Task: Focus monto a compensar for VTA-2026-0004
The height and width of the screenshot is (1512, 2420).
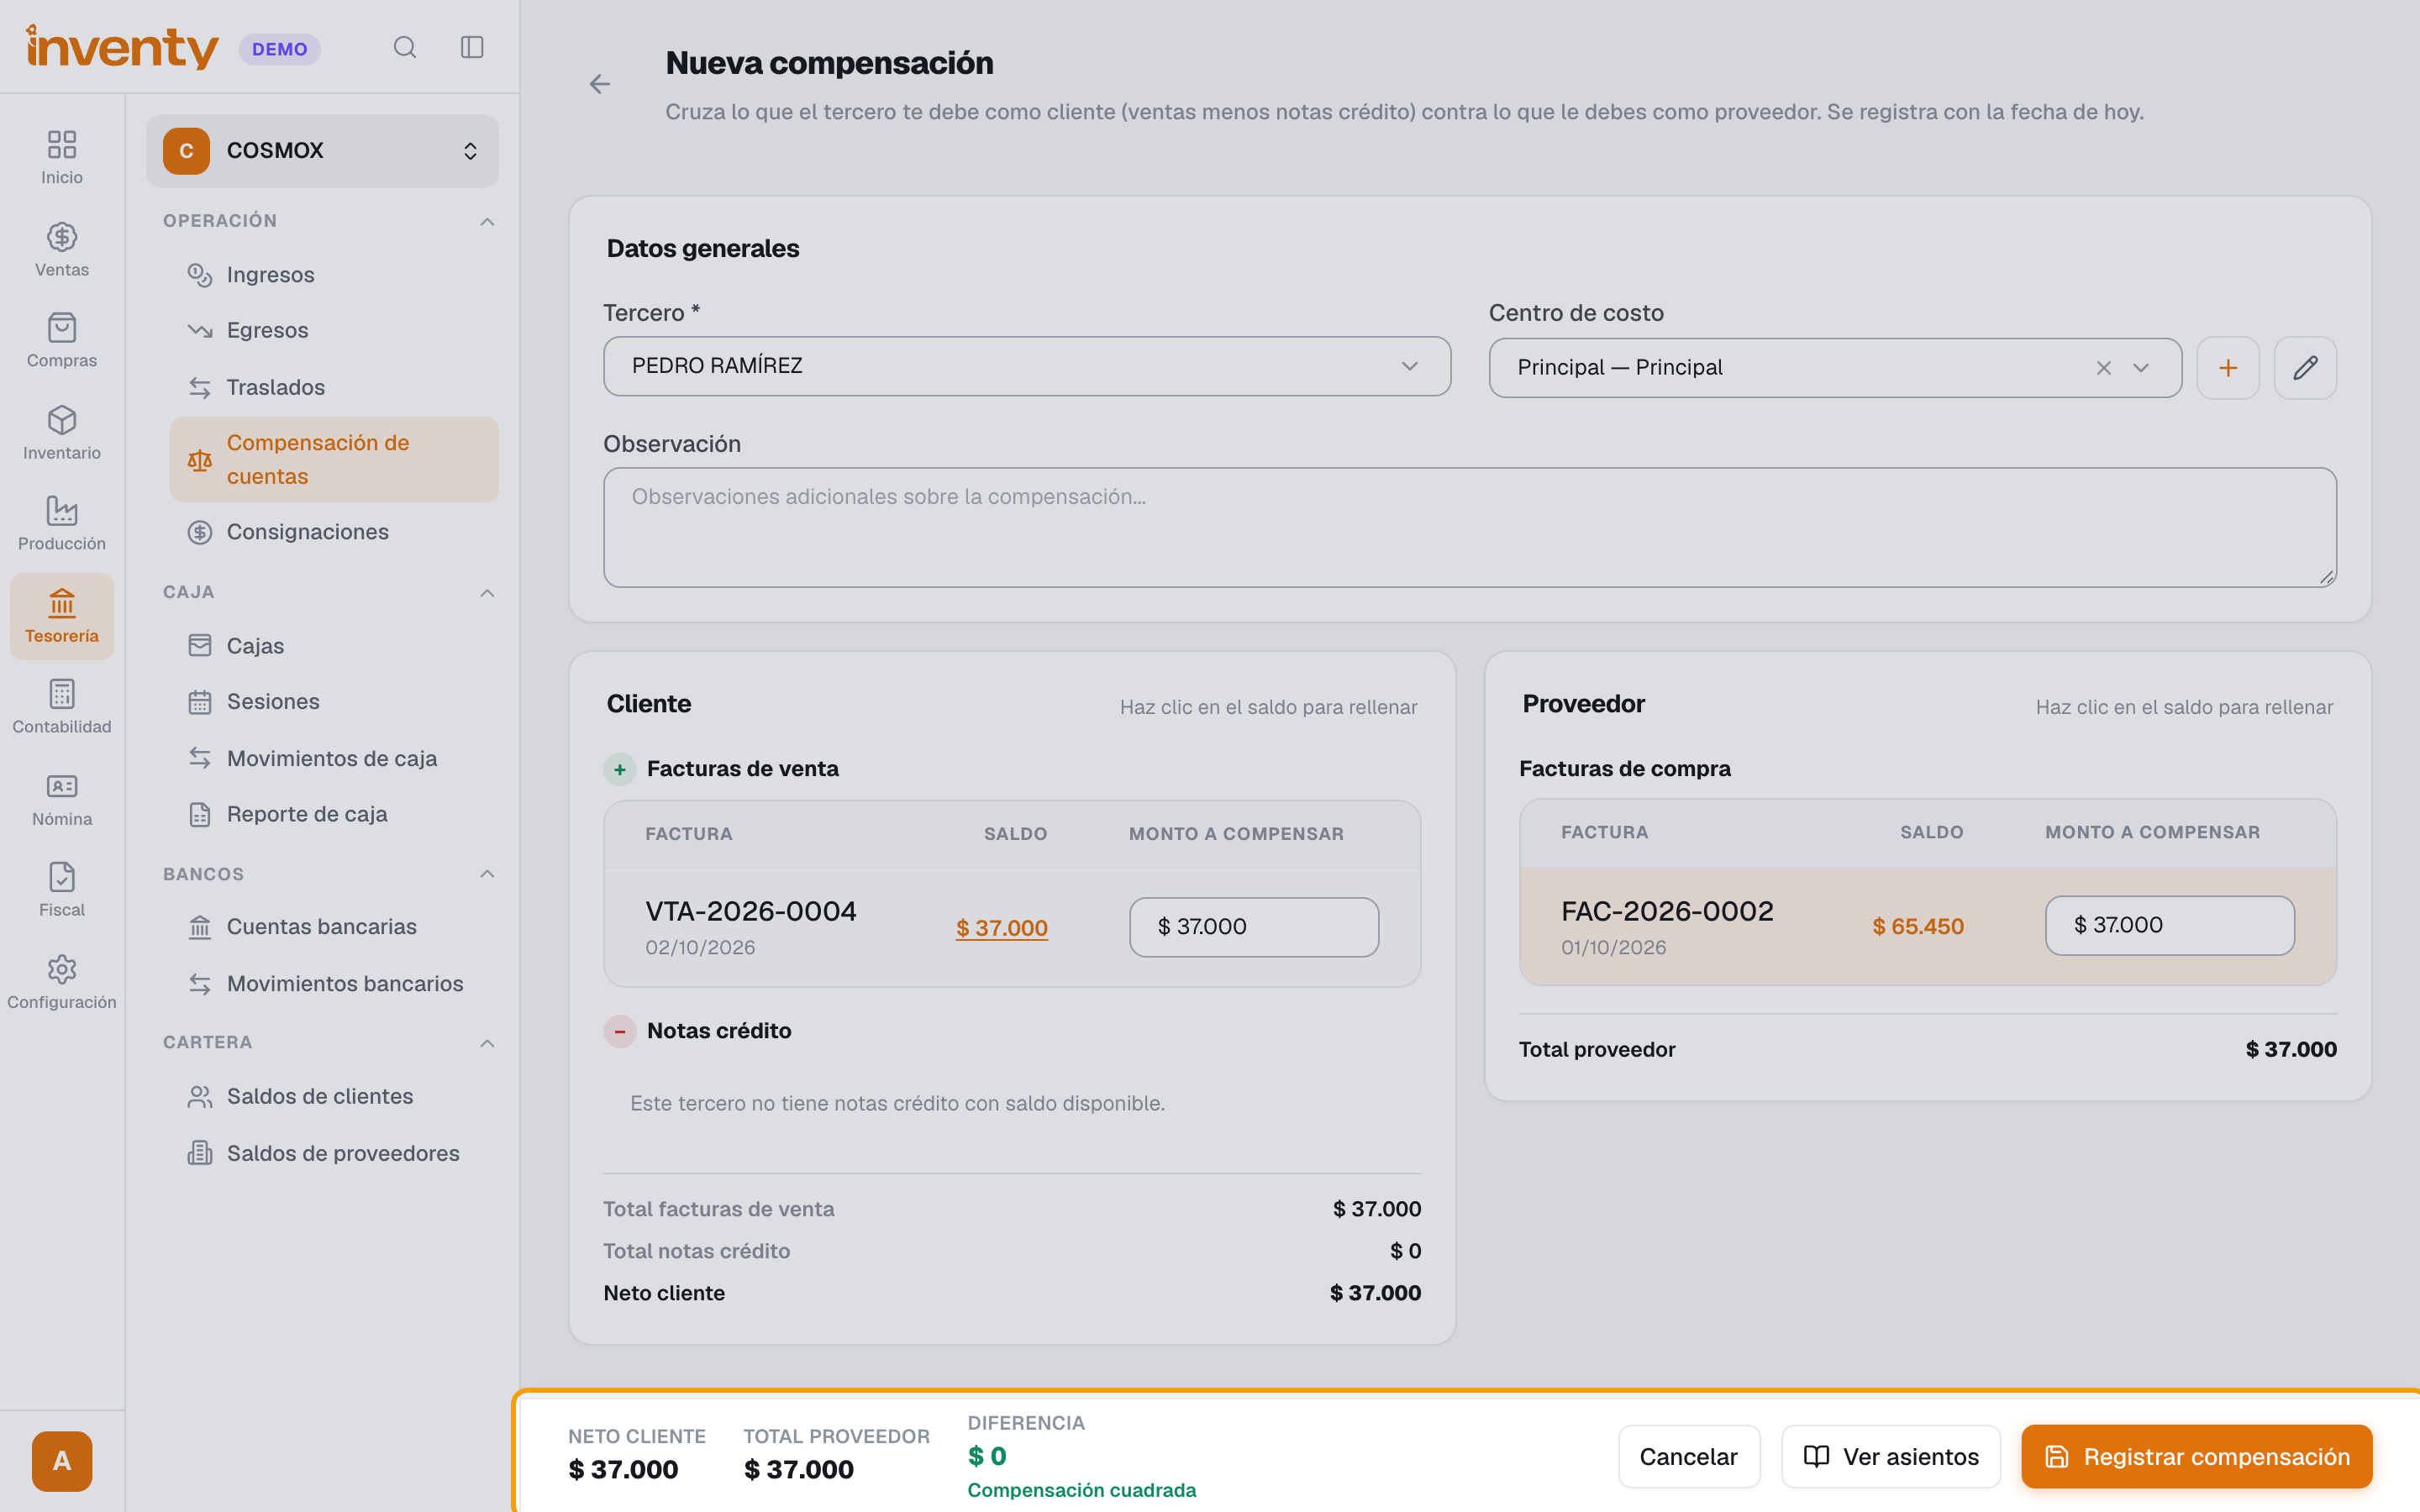Action: (x=1254, y=926)
